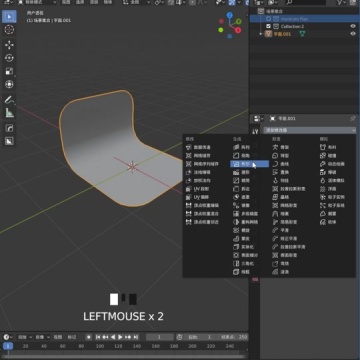Click the Start (起始) frame field
This screenshot has width=360, height=360.
pos(201,337)
